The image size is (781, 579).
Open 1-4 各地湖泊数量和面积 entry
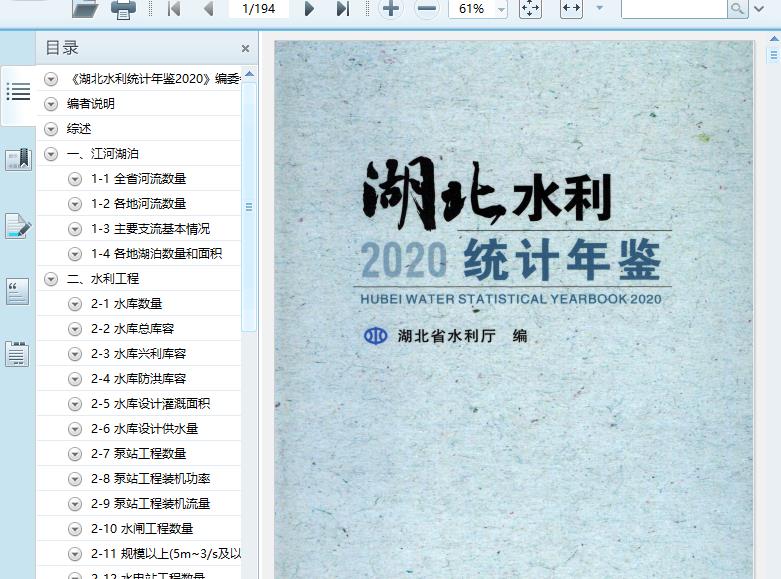tap(156, 254)
